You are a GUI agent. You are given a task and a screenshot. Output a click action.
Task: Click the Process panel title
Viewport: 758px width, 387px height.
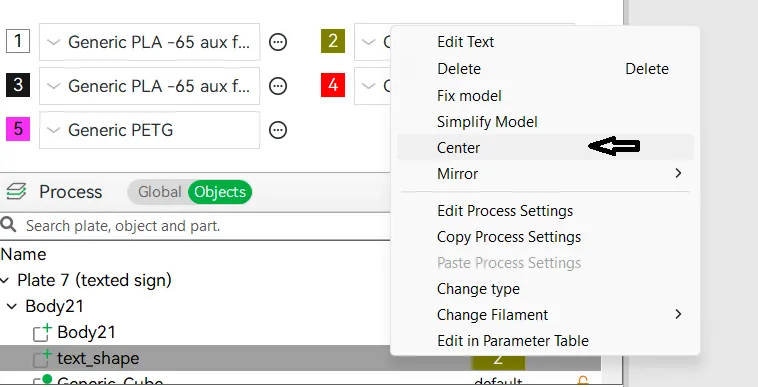tap(71, 192)
